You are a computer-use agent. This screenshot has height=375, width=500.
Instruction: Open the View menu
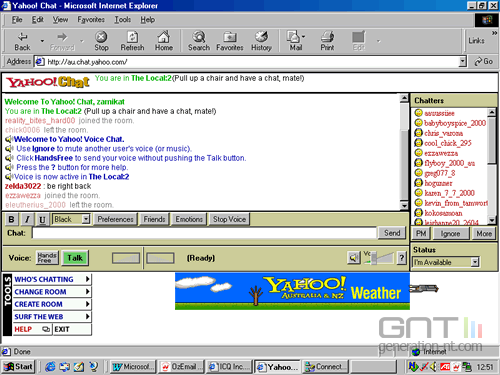pyautogui.click(x=60, y=20)
